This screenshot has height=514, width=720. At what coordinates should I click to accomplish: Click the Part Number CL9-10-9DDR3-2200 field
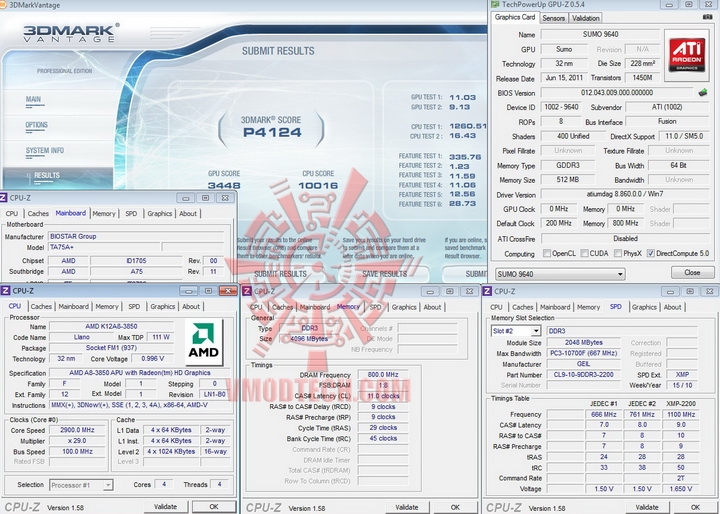pyautogui.click(x=583, y=375)
